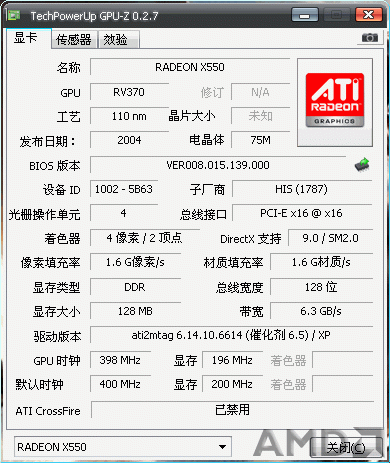Click the GPU 时钟 field 398 MHz
The width and height of the screenshot is (390, 463).
(x=121, y=360)
